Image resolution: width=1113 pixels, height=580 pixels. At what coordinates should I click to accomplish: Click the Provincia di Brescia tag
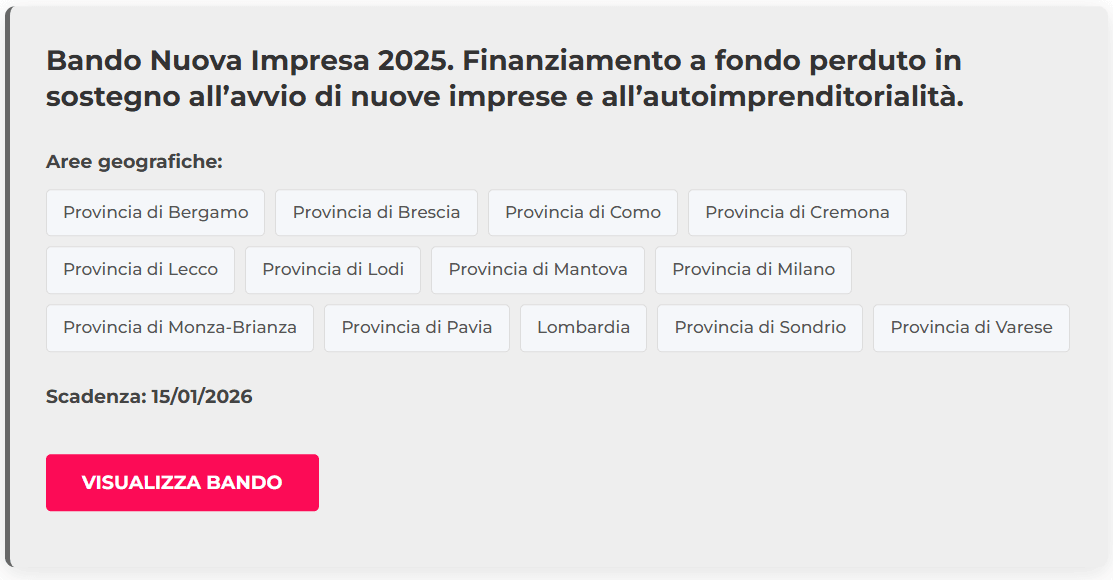[376, 213]
